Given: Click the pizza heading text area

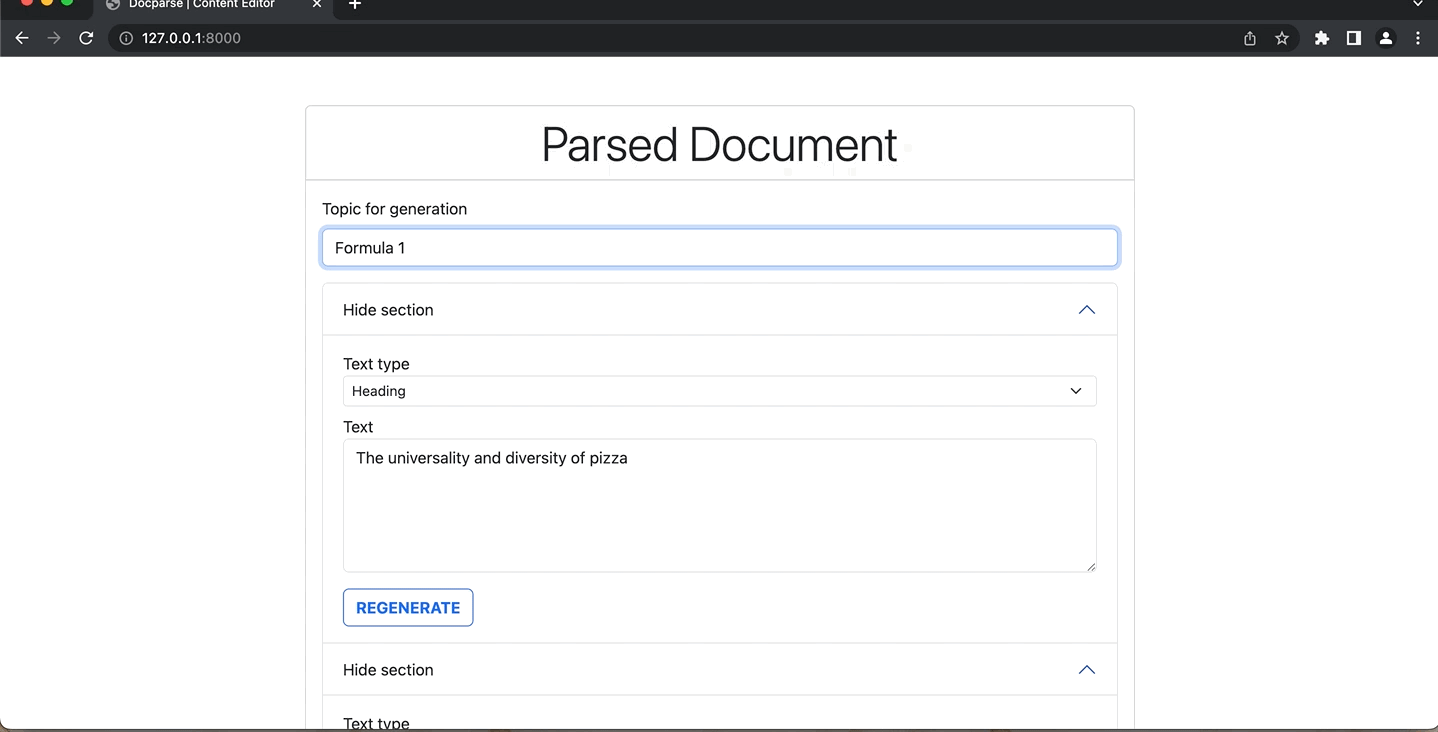Looking at the screenshot, I should 719,505.
